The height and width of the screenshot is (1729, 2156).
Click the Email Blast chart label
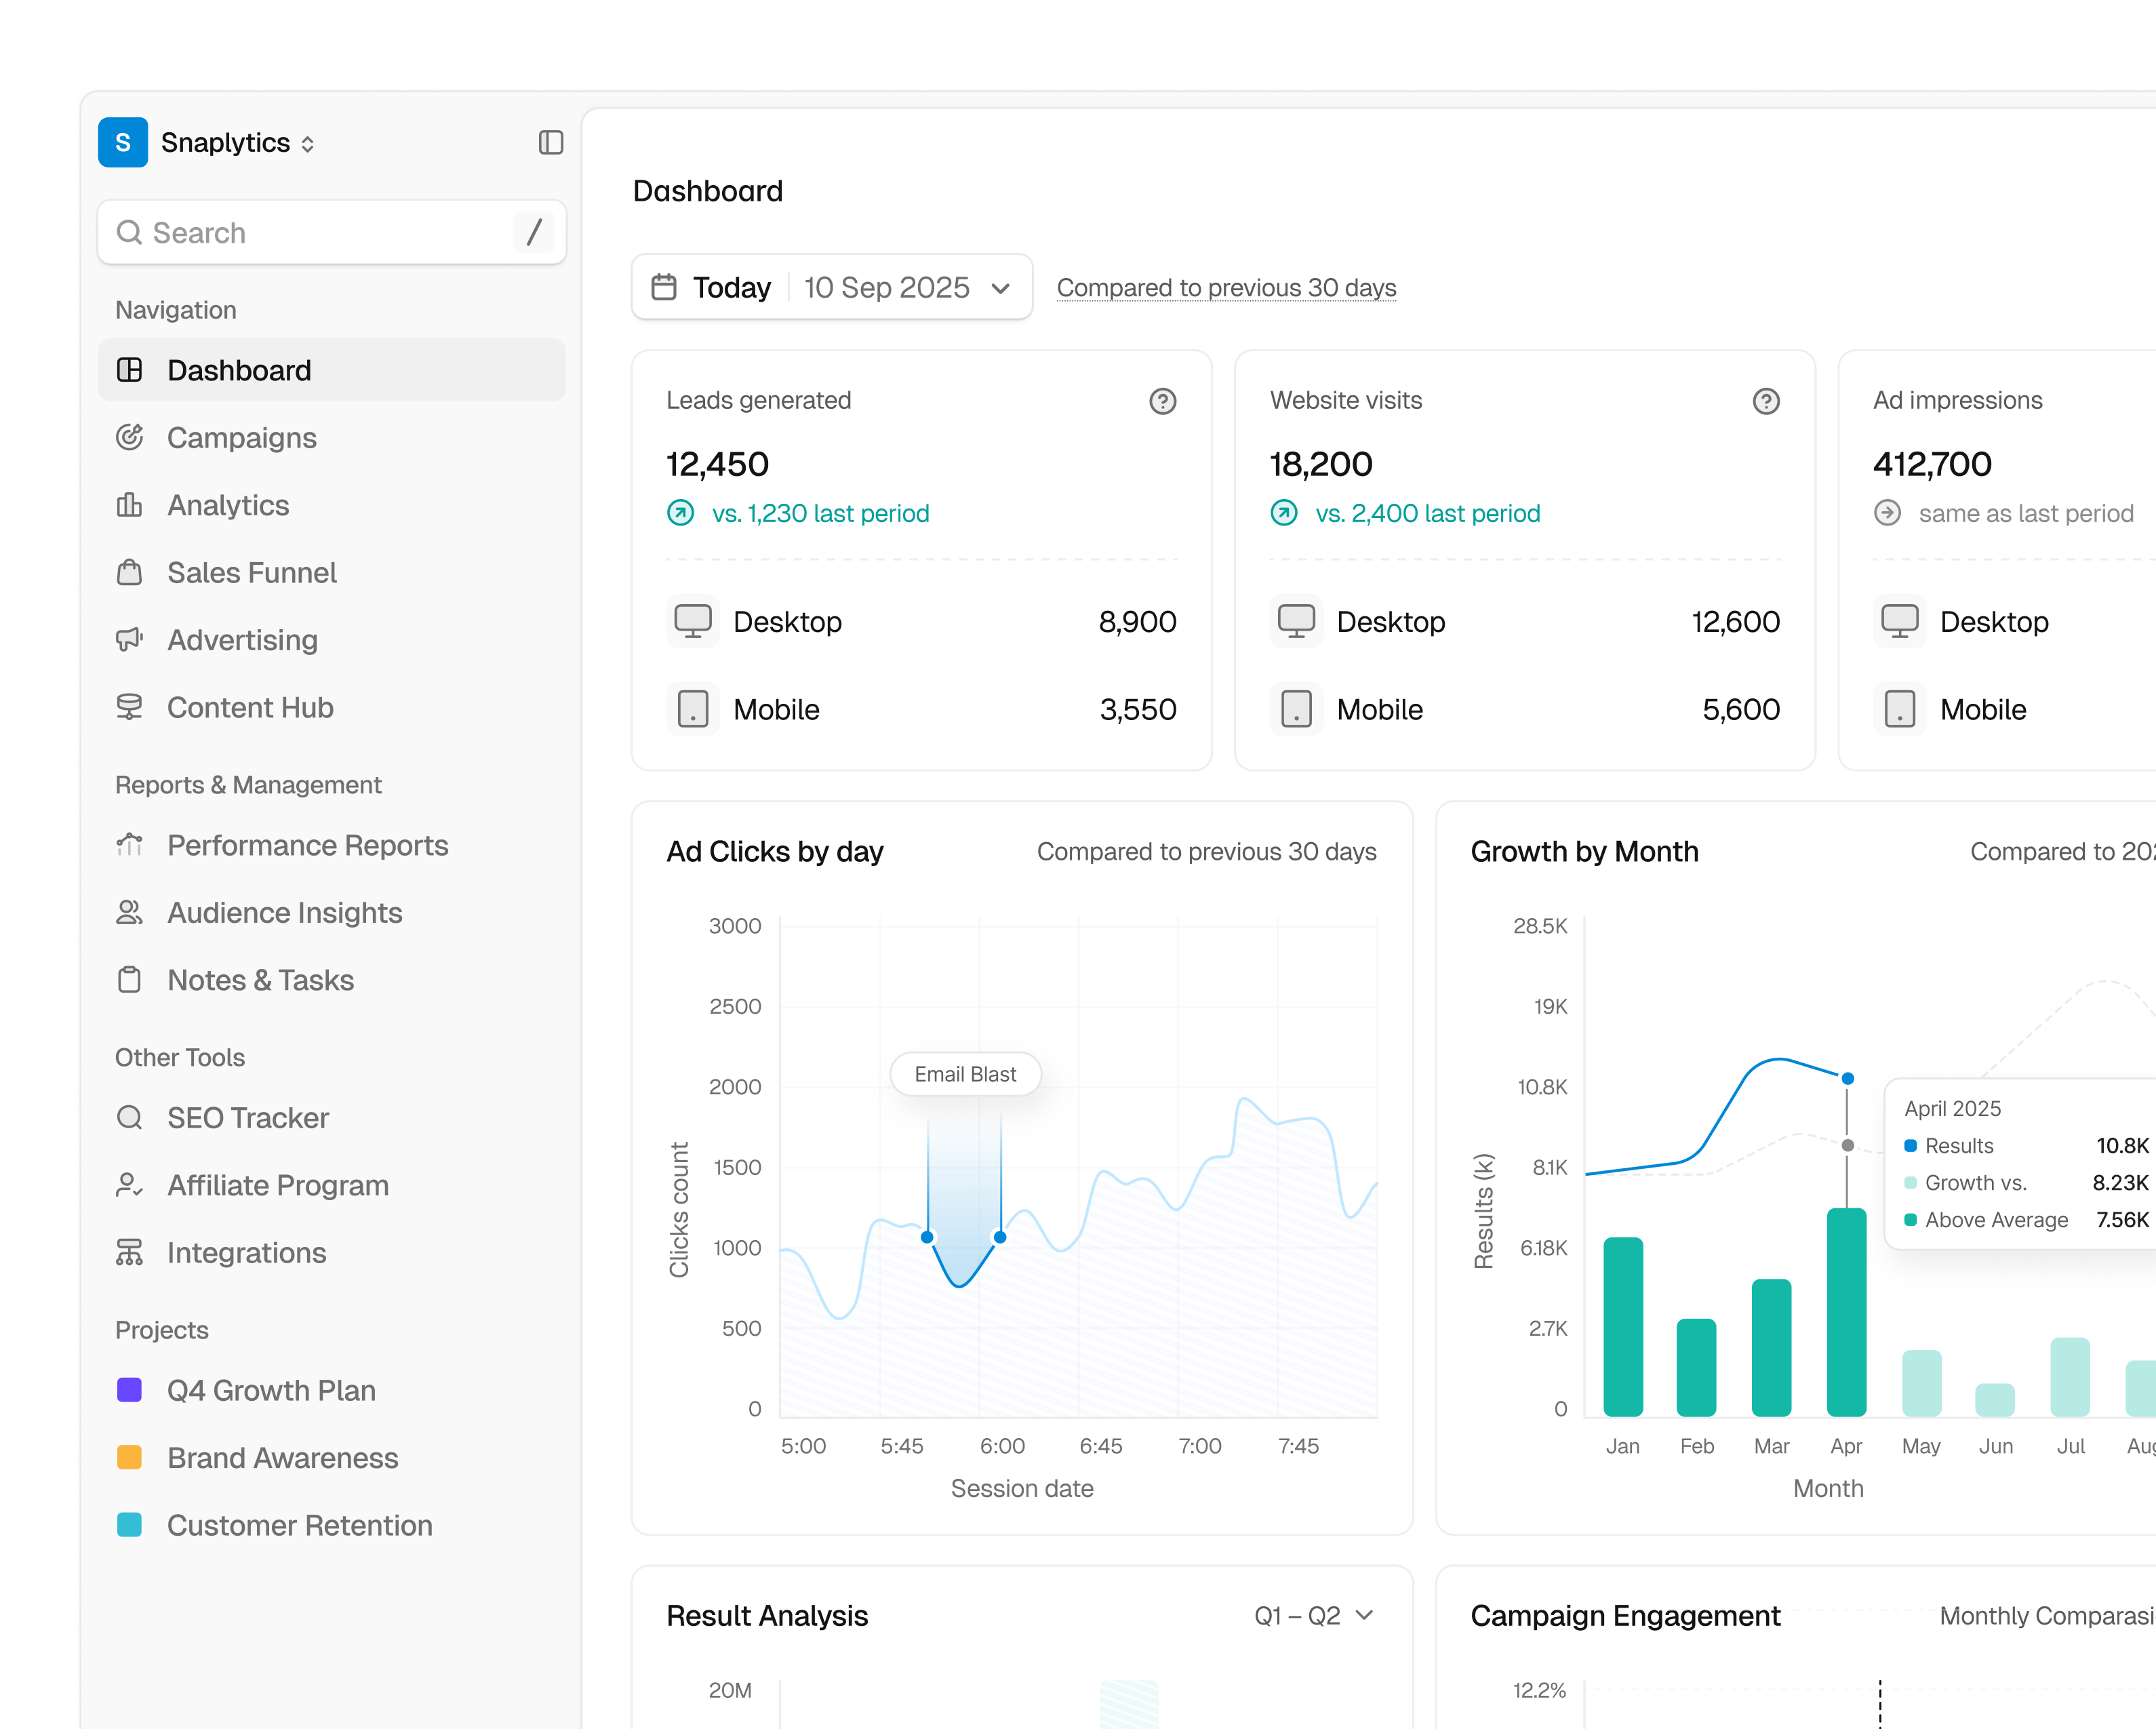pyautogui.click(x=965, y=1074)
